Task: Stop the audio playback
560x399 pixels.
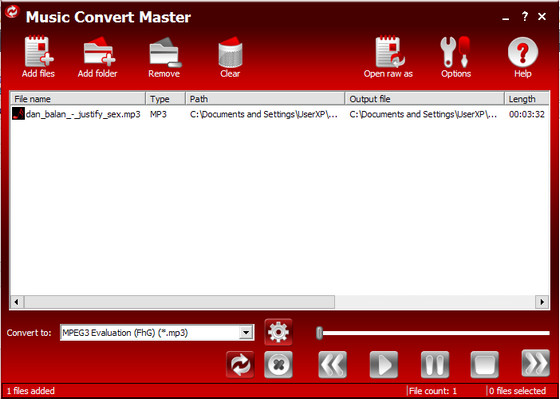Action: 485,364
